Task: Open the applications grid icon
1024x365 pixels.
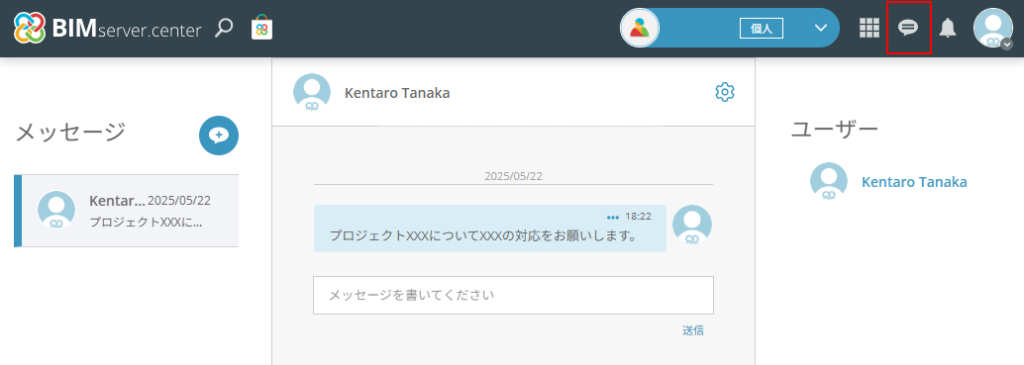Action: [x=869, y=28]
